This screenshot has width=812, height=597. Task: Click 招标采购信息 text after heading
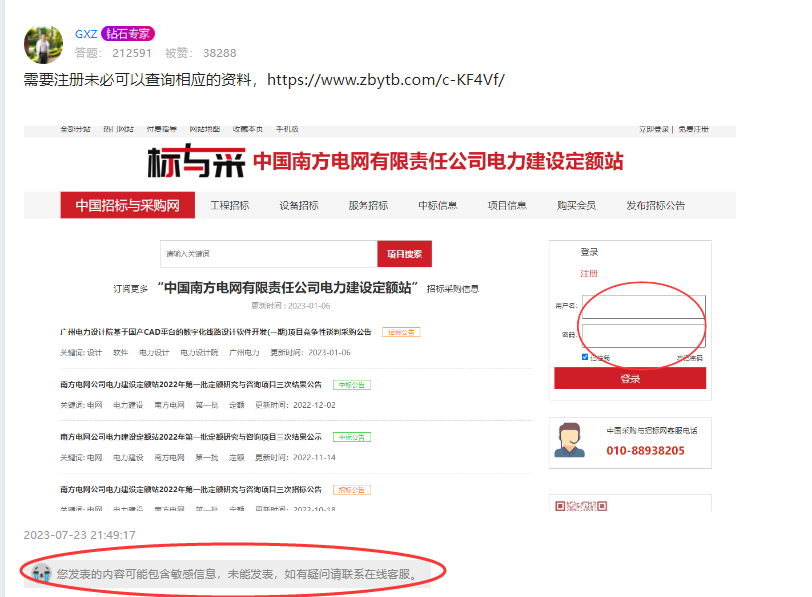click(453, 289)
